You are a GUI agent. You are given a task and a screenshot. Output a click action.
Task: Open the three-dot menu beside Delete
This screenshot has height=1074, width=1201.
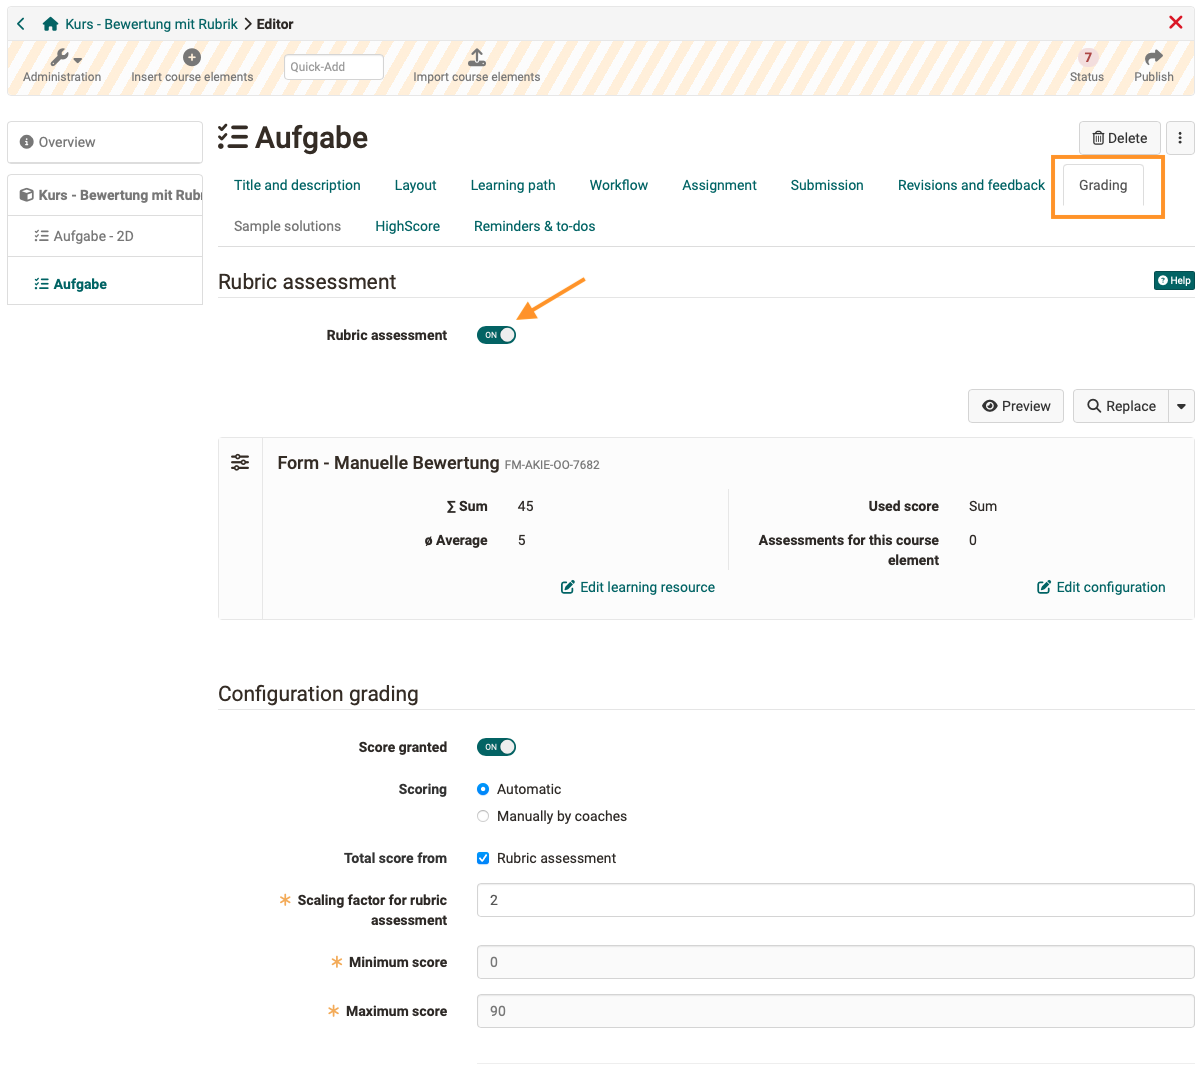pos(1180,138)
